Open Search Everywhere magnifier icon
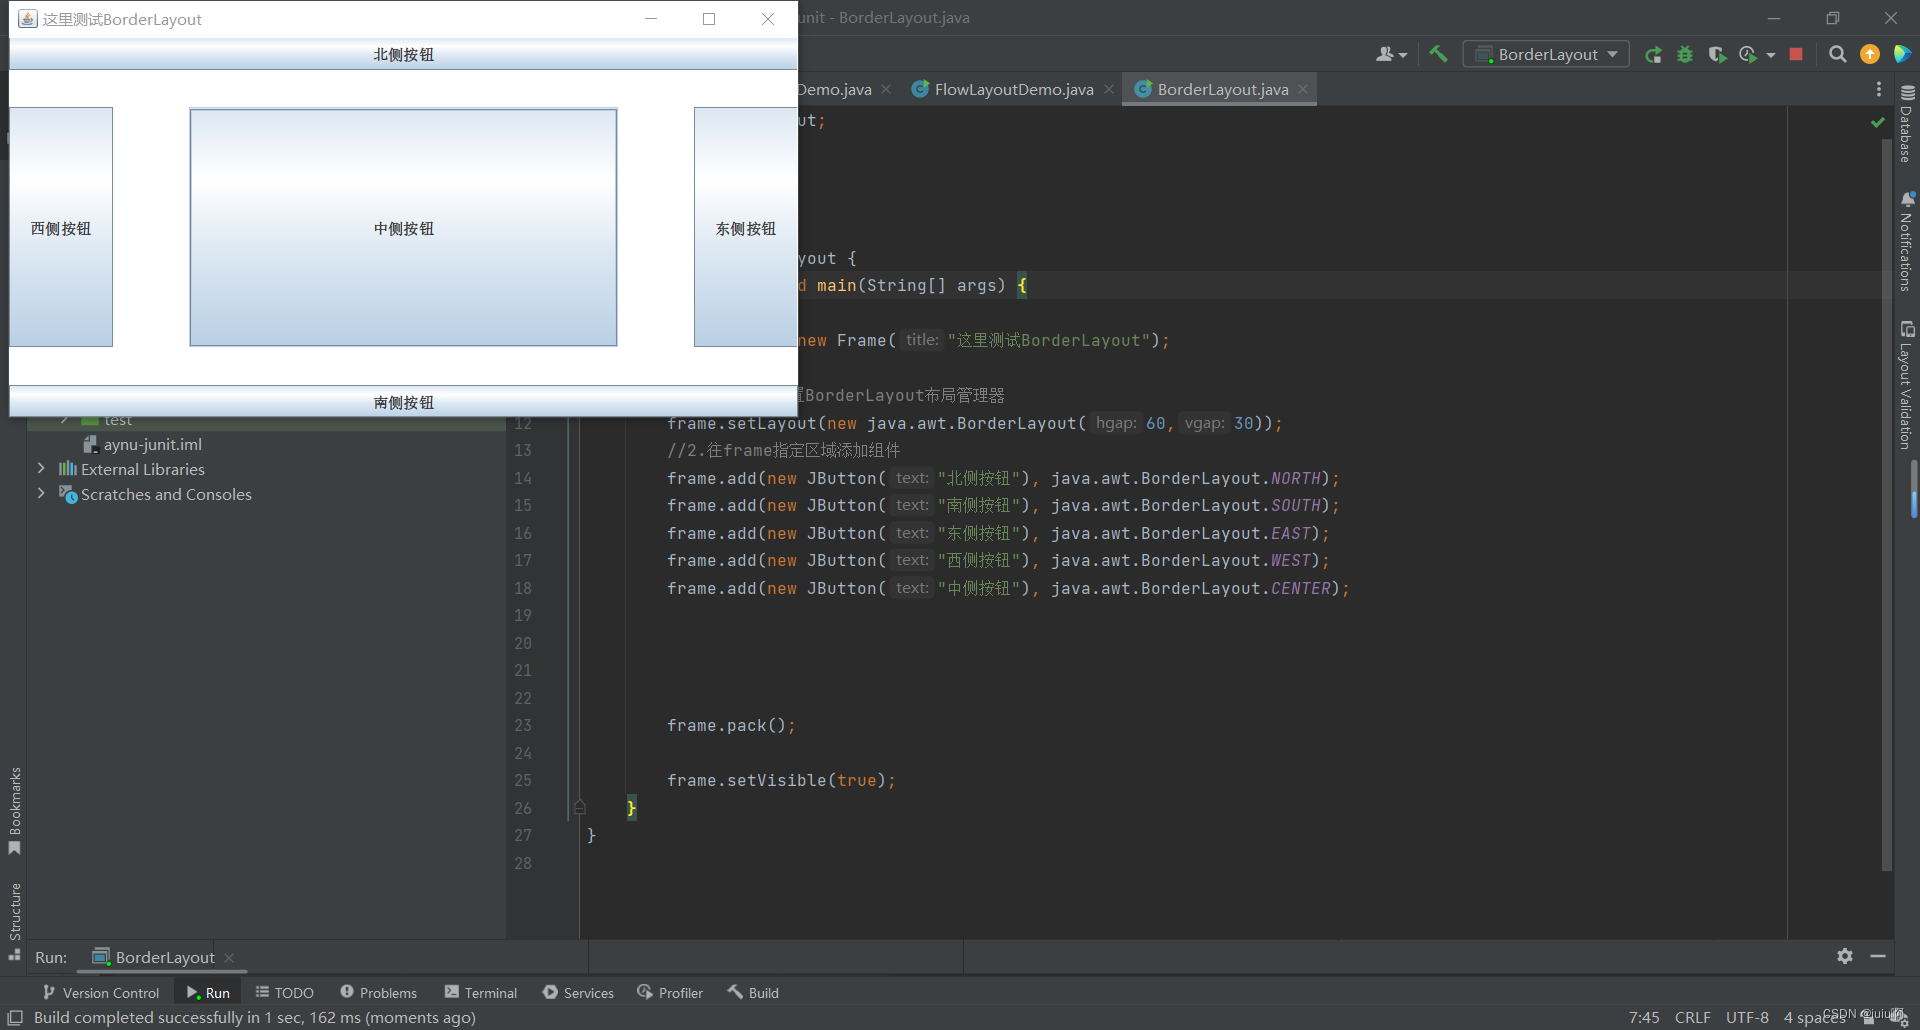 [1838, 54]
